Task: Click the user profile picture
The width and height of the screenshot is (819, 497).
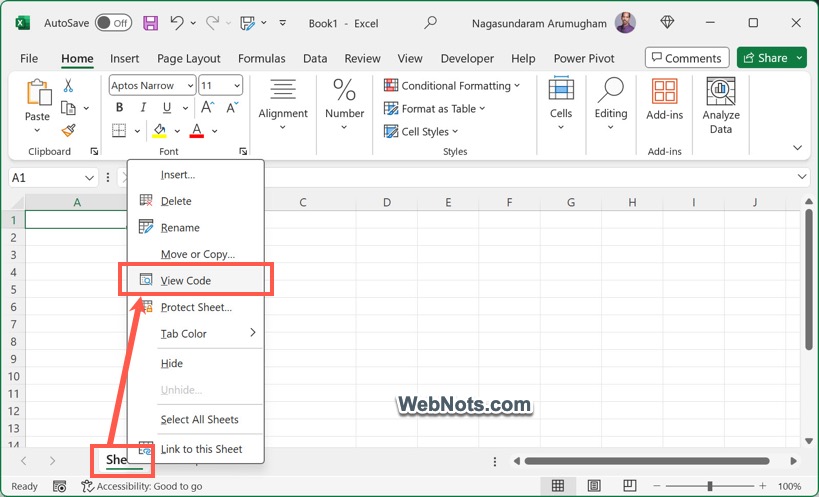Action: click(625, 22)
